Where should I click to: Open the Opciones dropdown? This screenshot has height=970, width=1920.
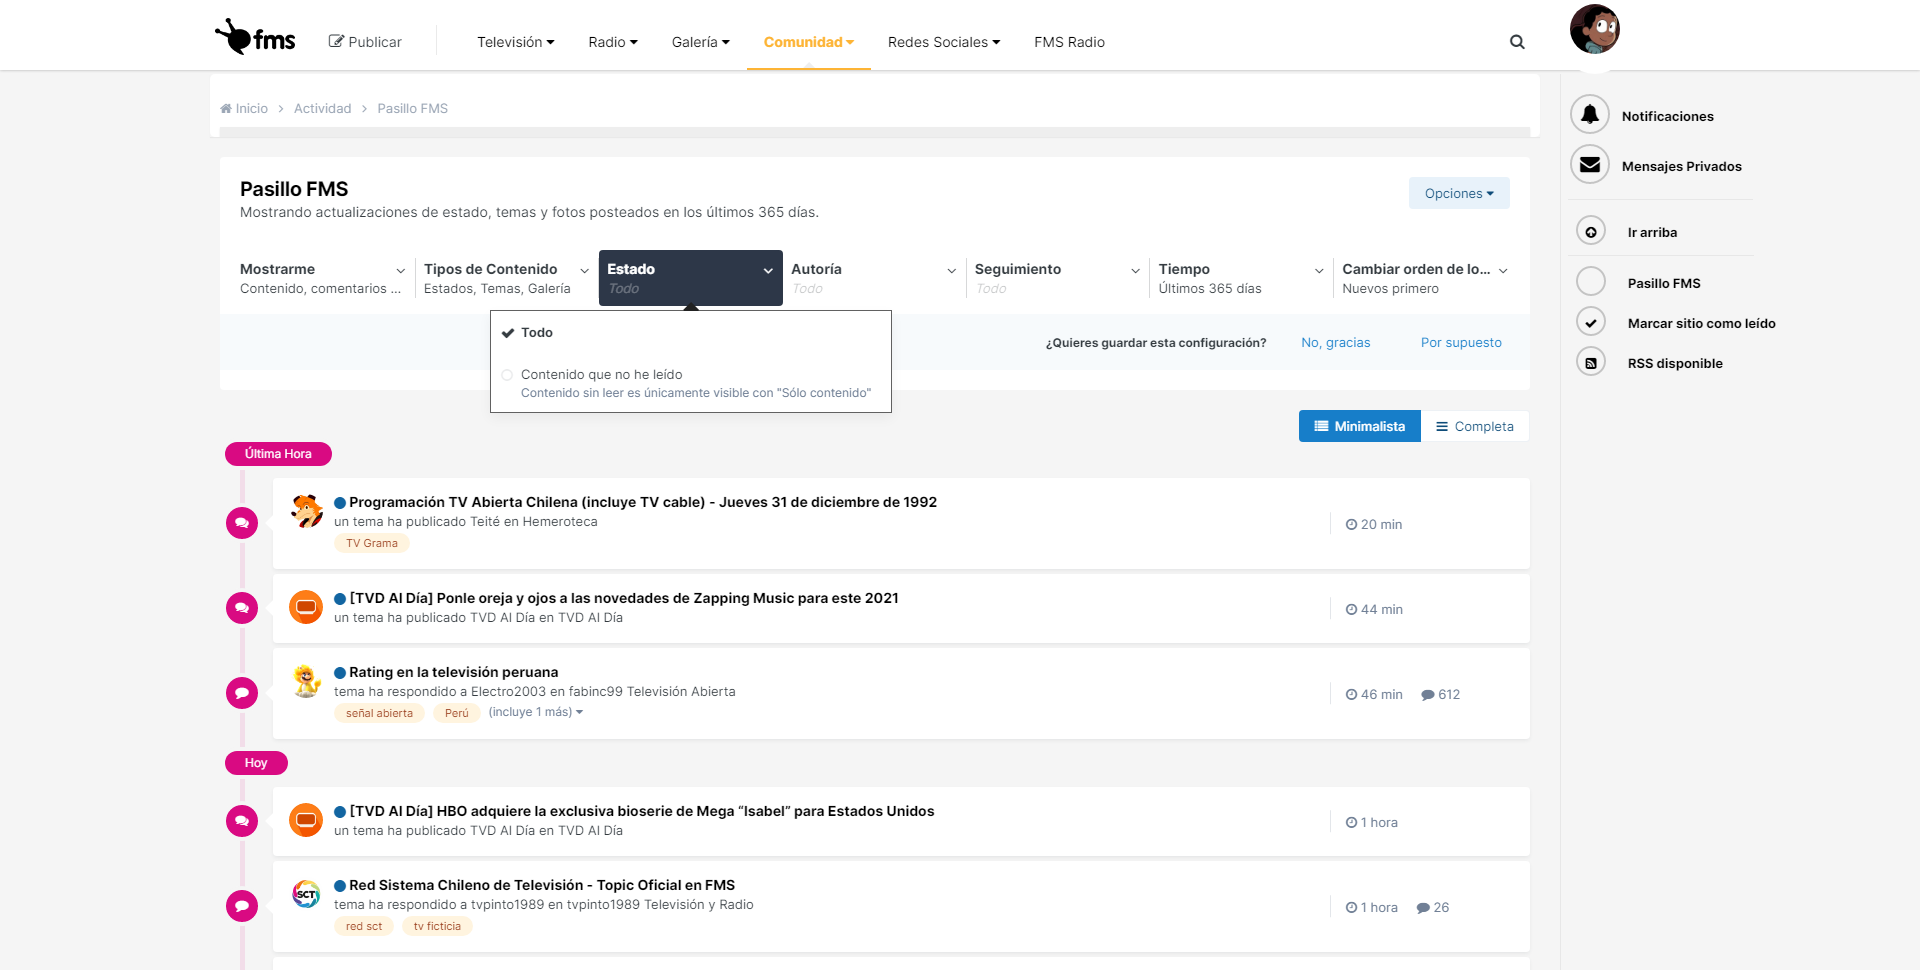[x=1458, y=193]
